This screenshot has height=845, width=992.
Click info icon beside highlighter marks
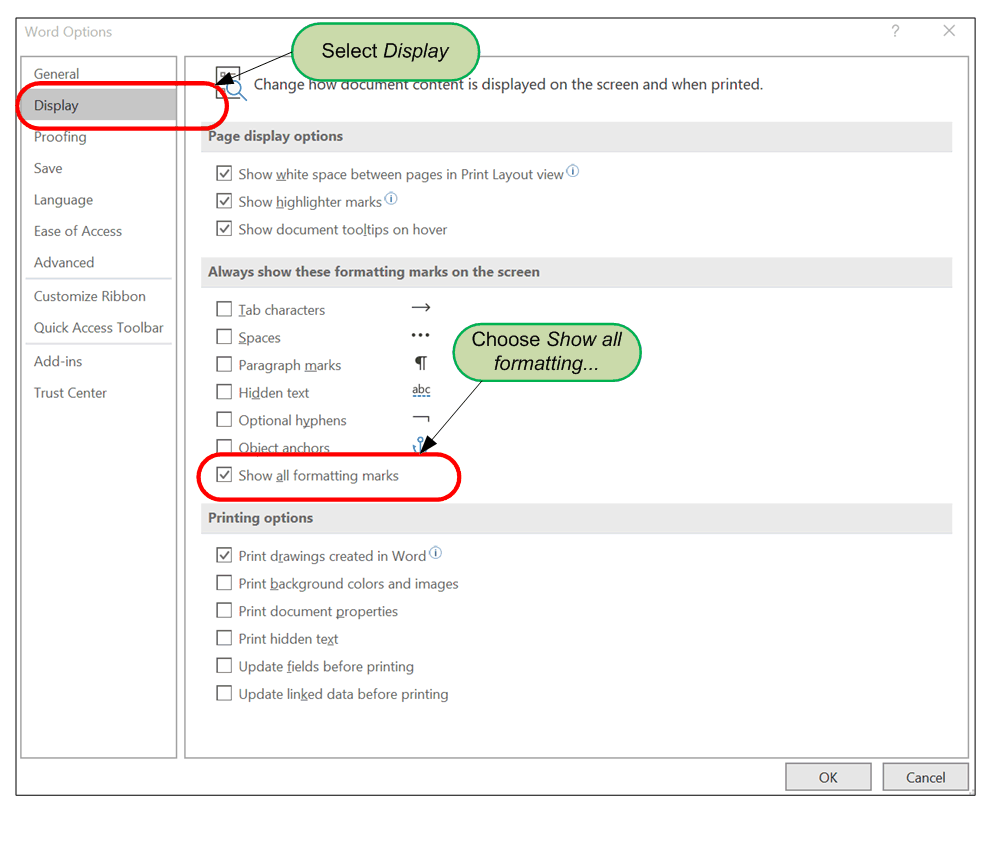[391, 199]
